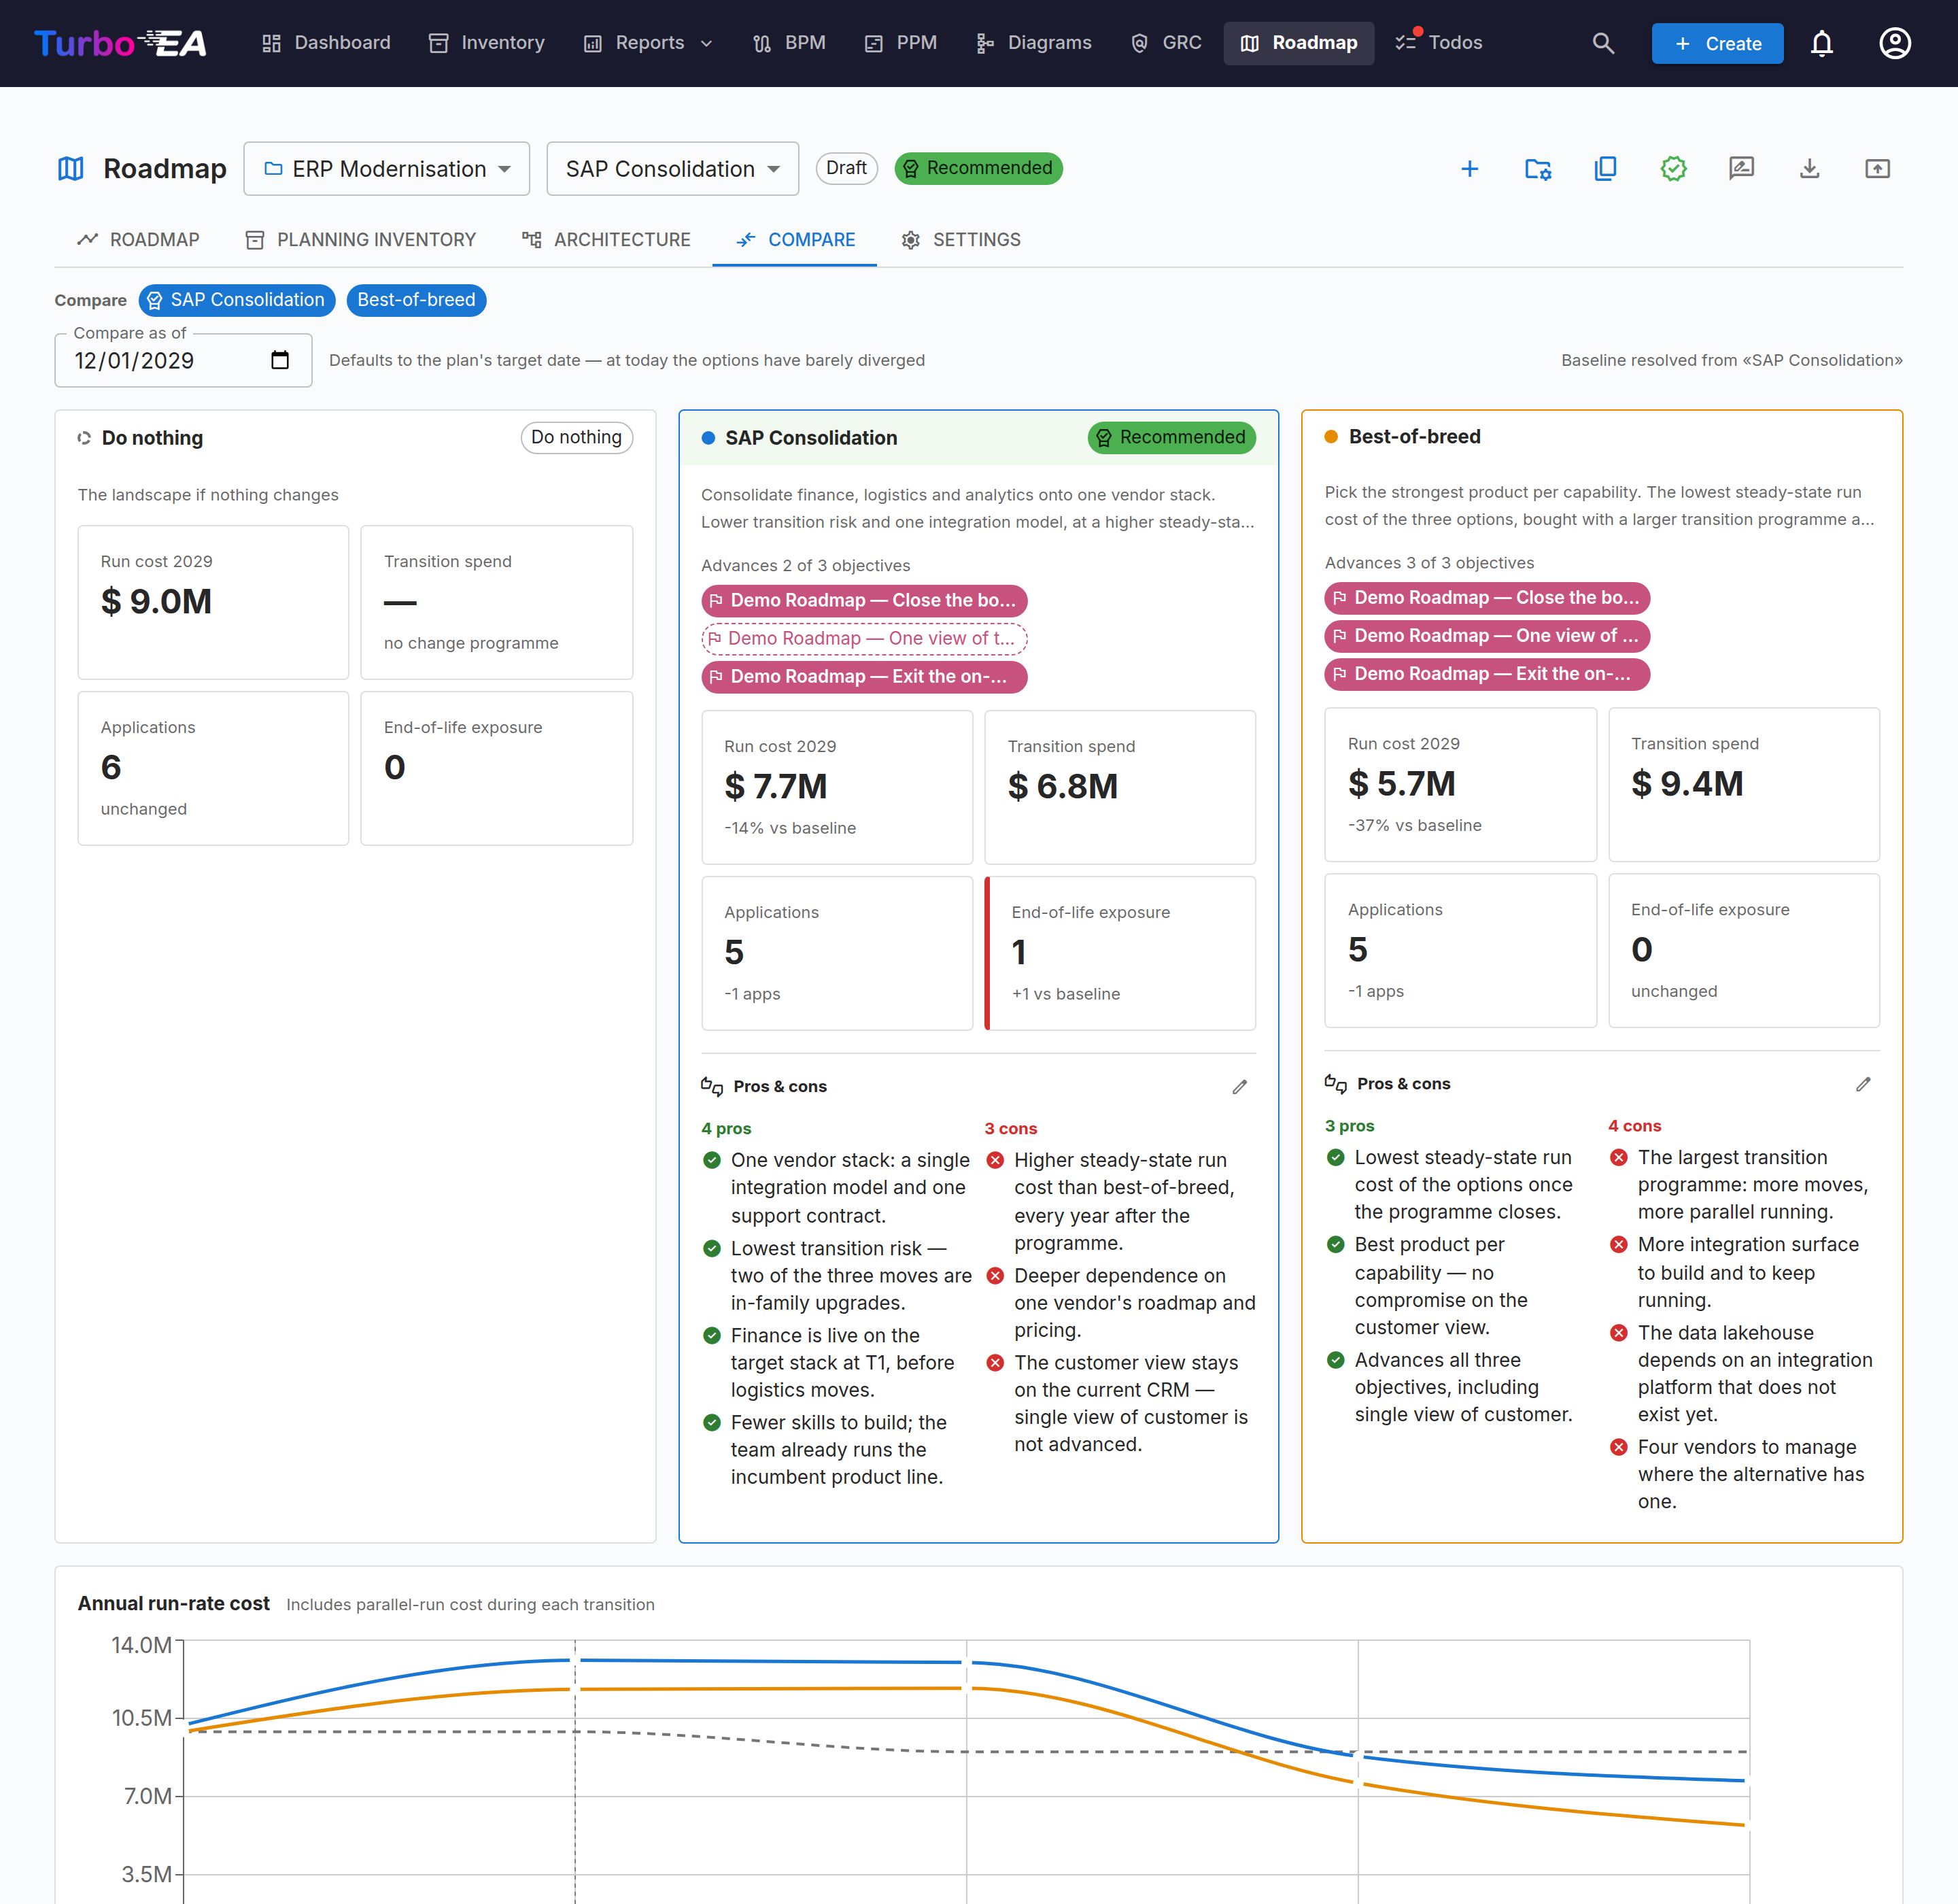Click the duplicate copy icon
1958x1904 pixels.
tap(1606, 169)
